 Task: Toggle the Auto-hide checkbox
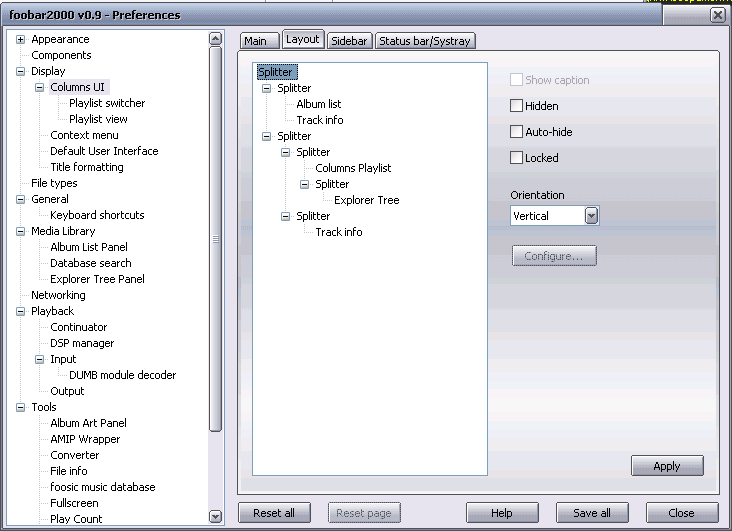[x=516, y=132]
